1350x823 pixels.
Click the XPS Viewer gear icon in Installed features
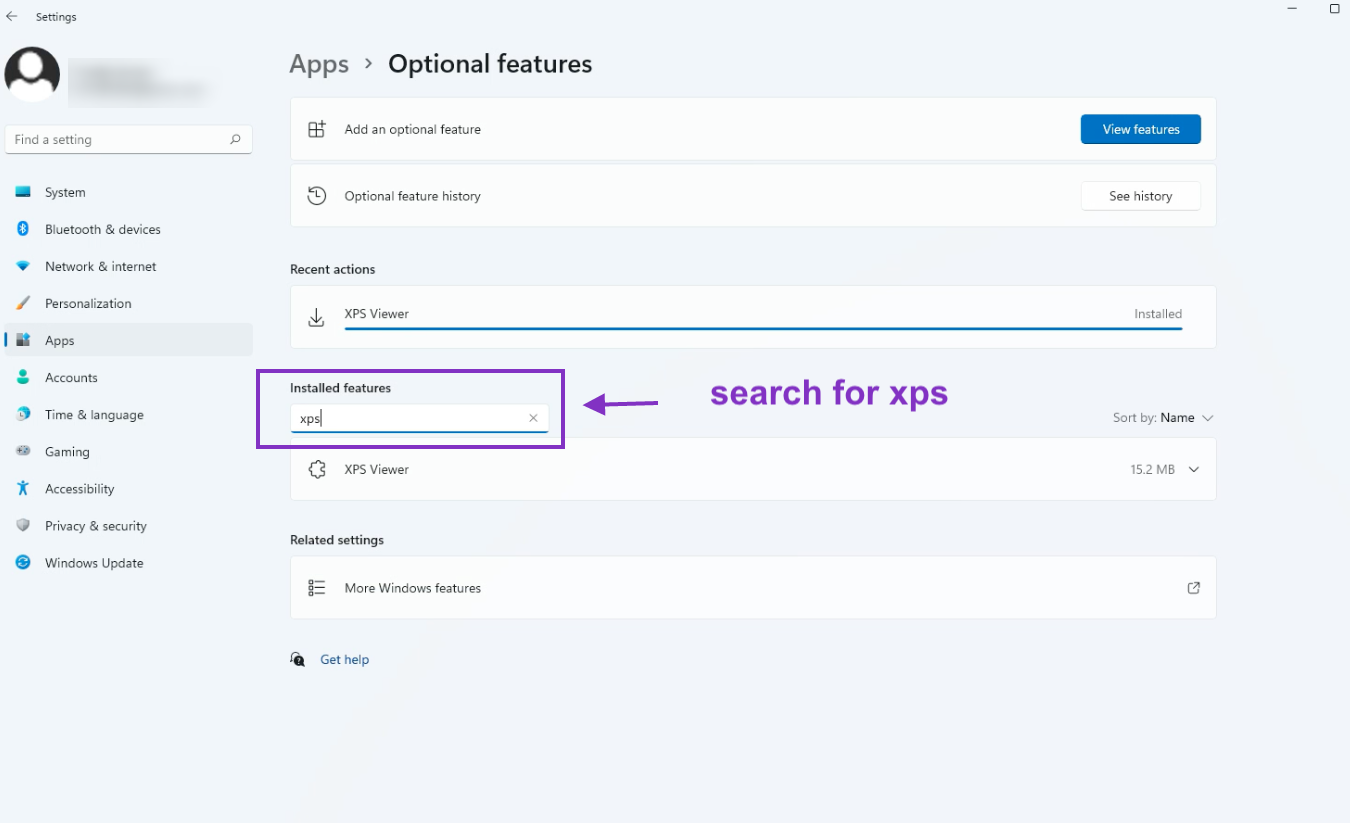317,469
